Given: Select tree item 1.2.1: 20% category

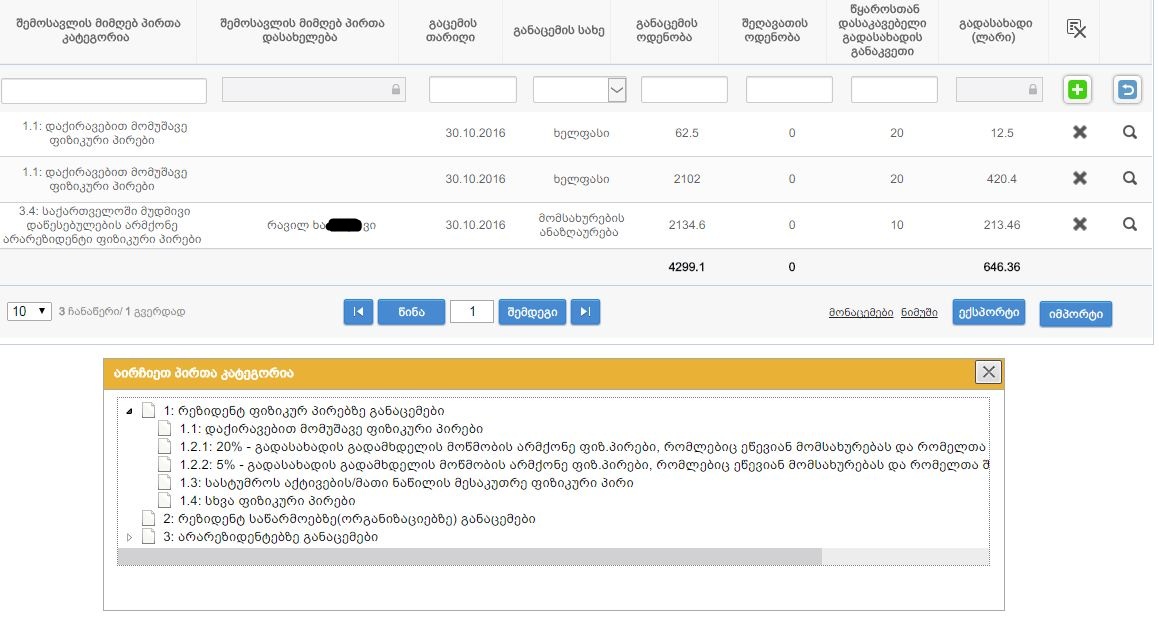Looking at the screenshot, I should point(582,447).
